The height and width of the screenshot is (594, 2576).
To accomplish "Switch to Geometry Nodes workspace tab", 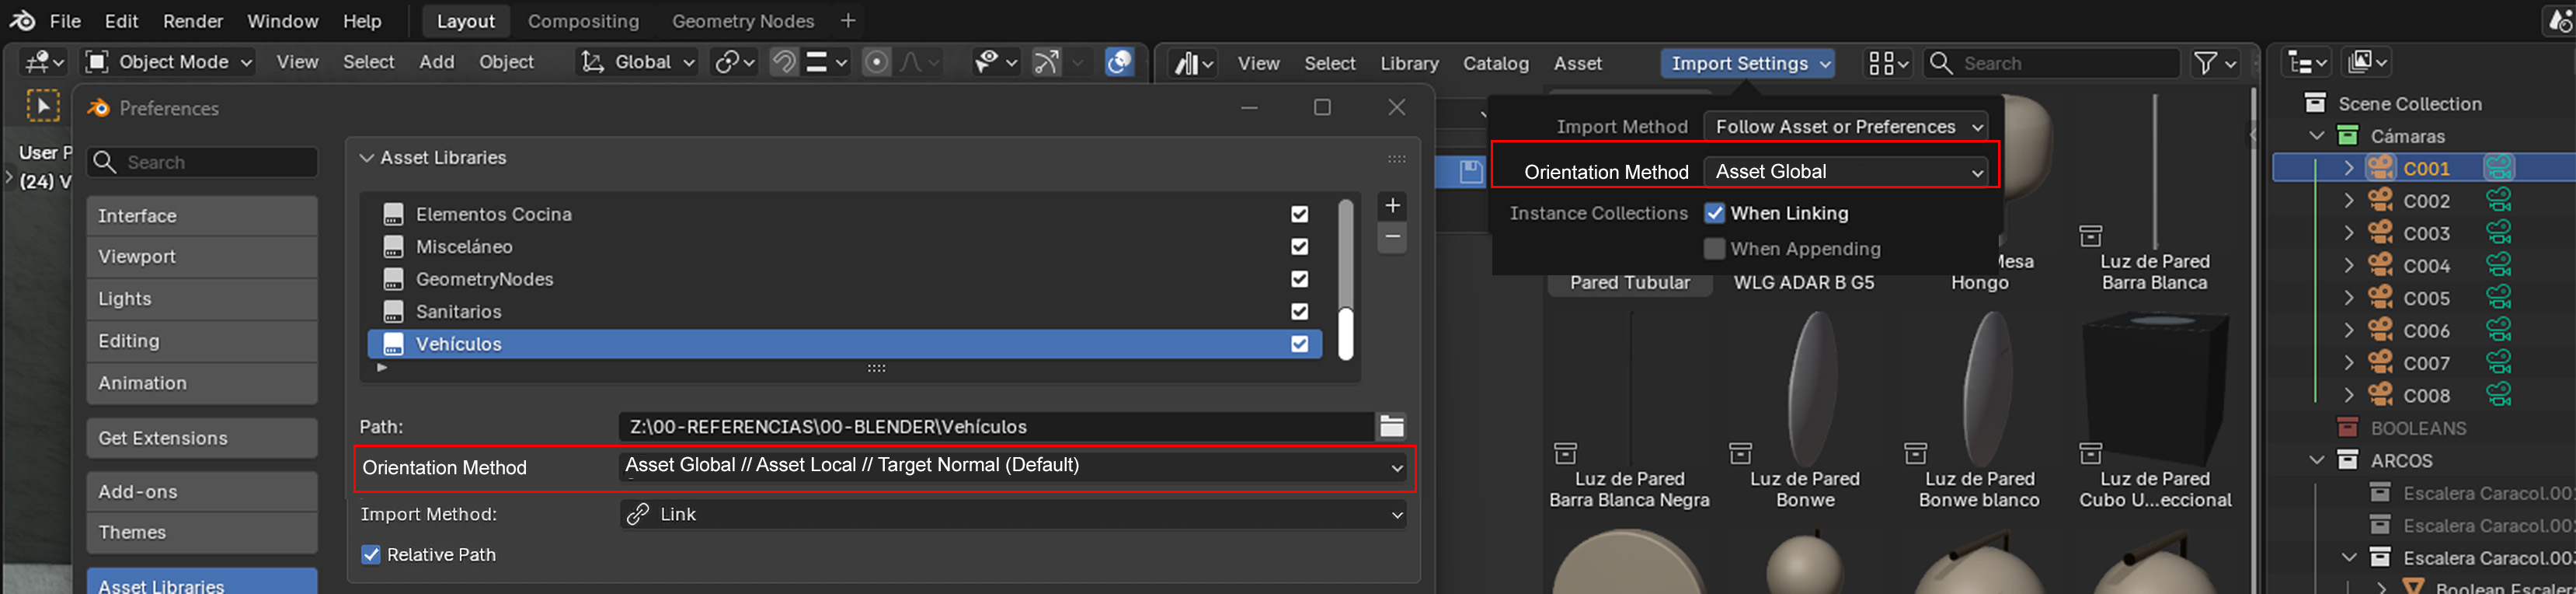I will (743, 21).
